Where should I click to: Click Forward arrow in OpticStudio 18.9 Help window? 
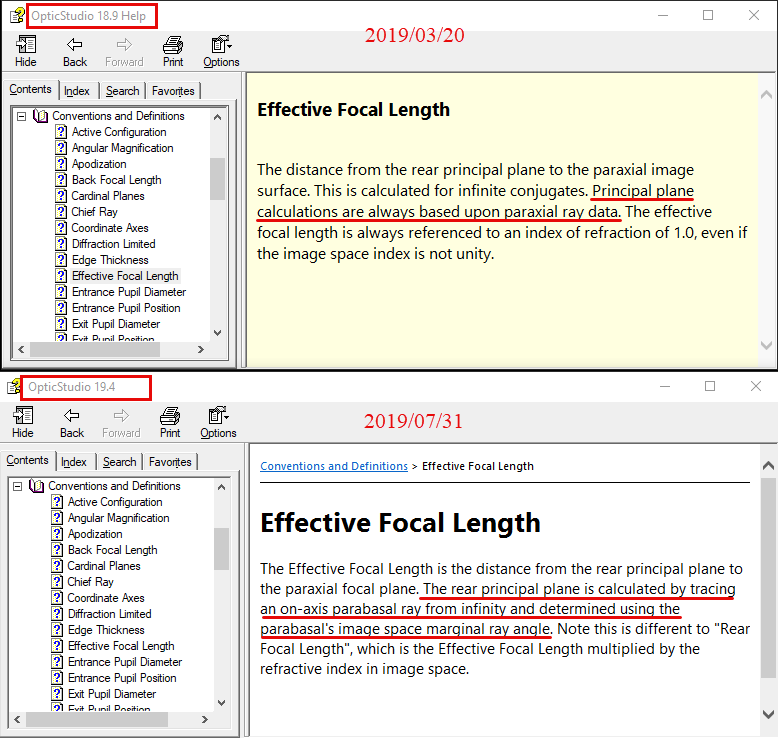point(124,45)
